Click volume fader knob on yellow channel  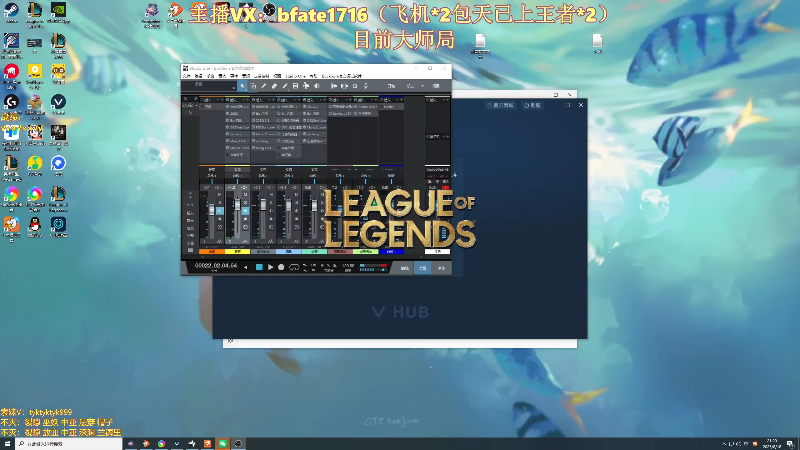pos(237,205)
